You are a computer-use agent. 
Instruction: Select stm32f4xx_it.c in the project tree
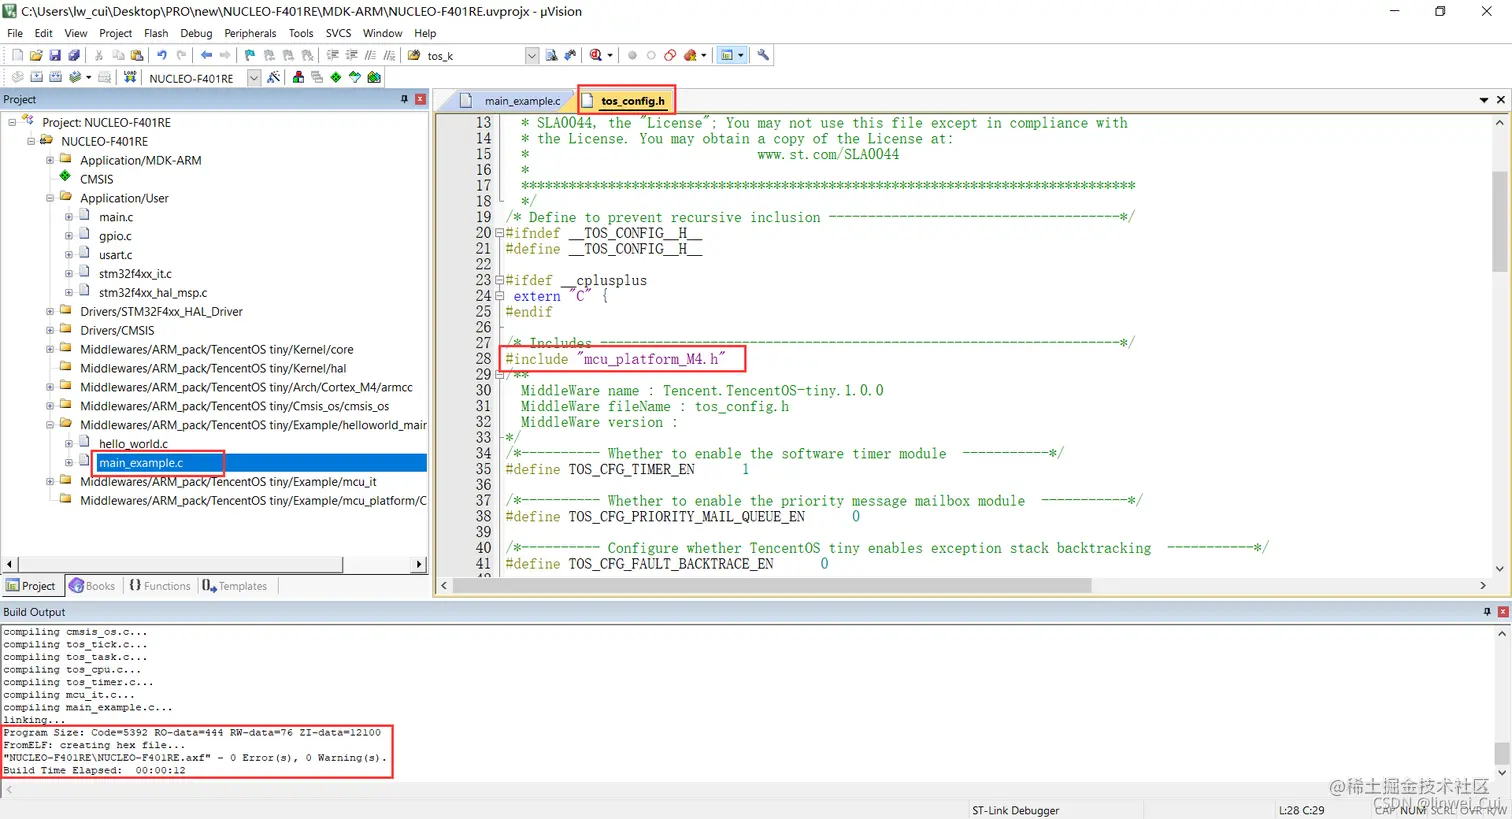point(135,274)
